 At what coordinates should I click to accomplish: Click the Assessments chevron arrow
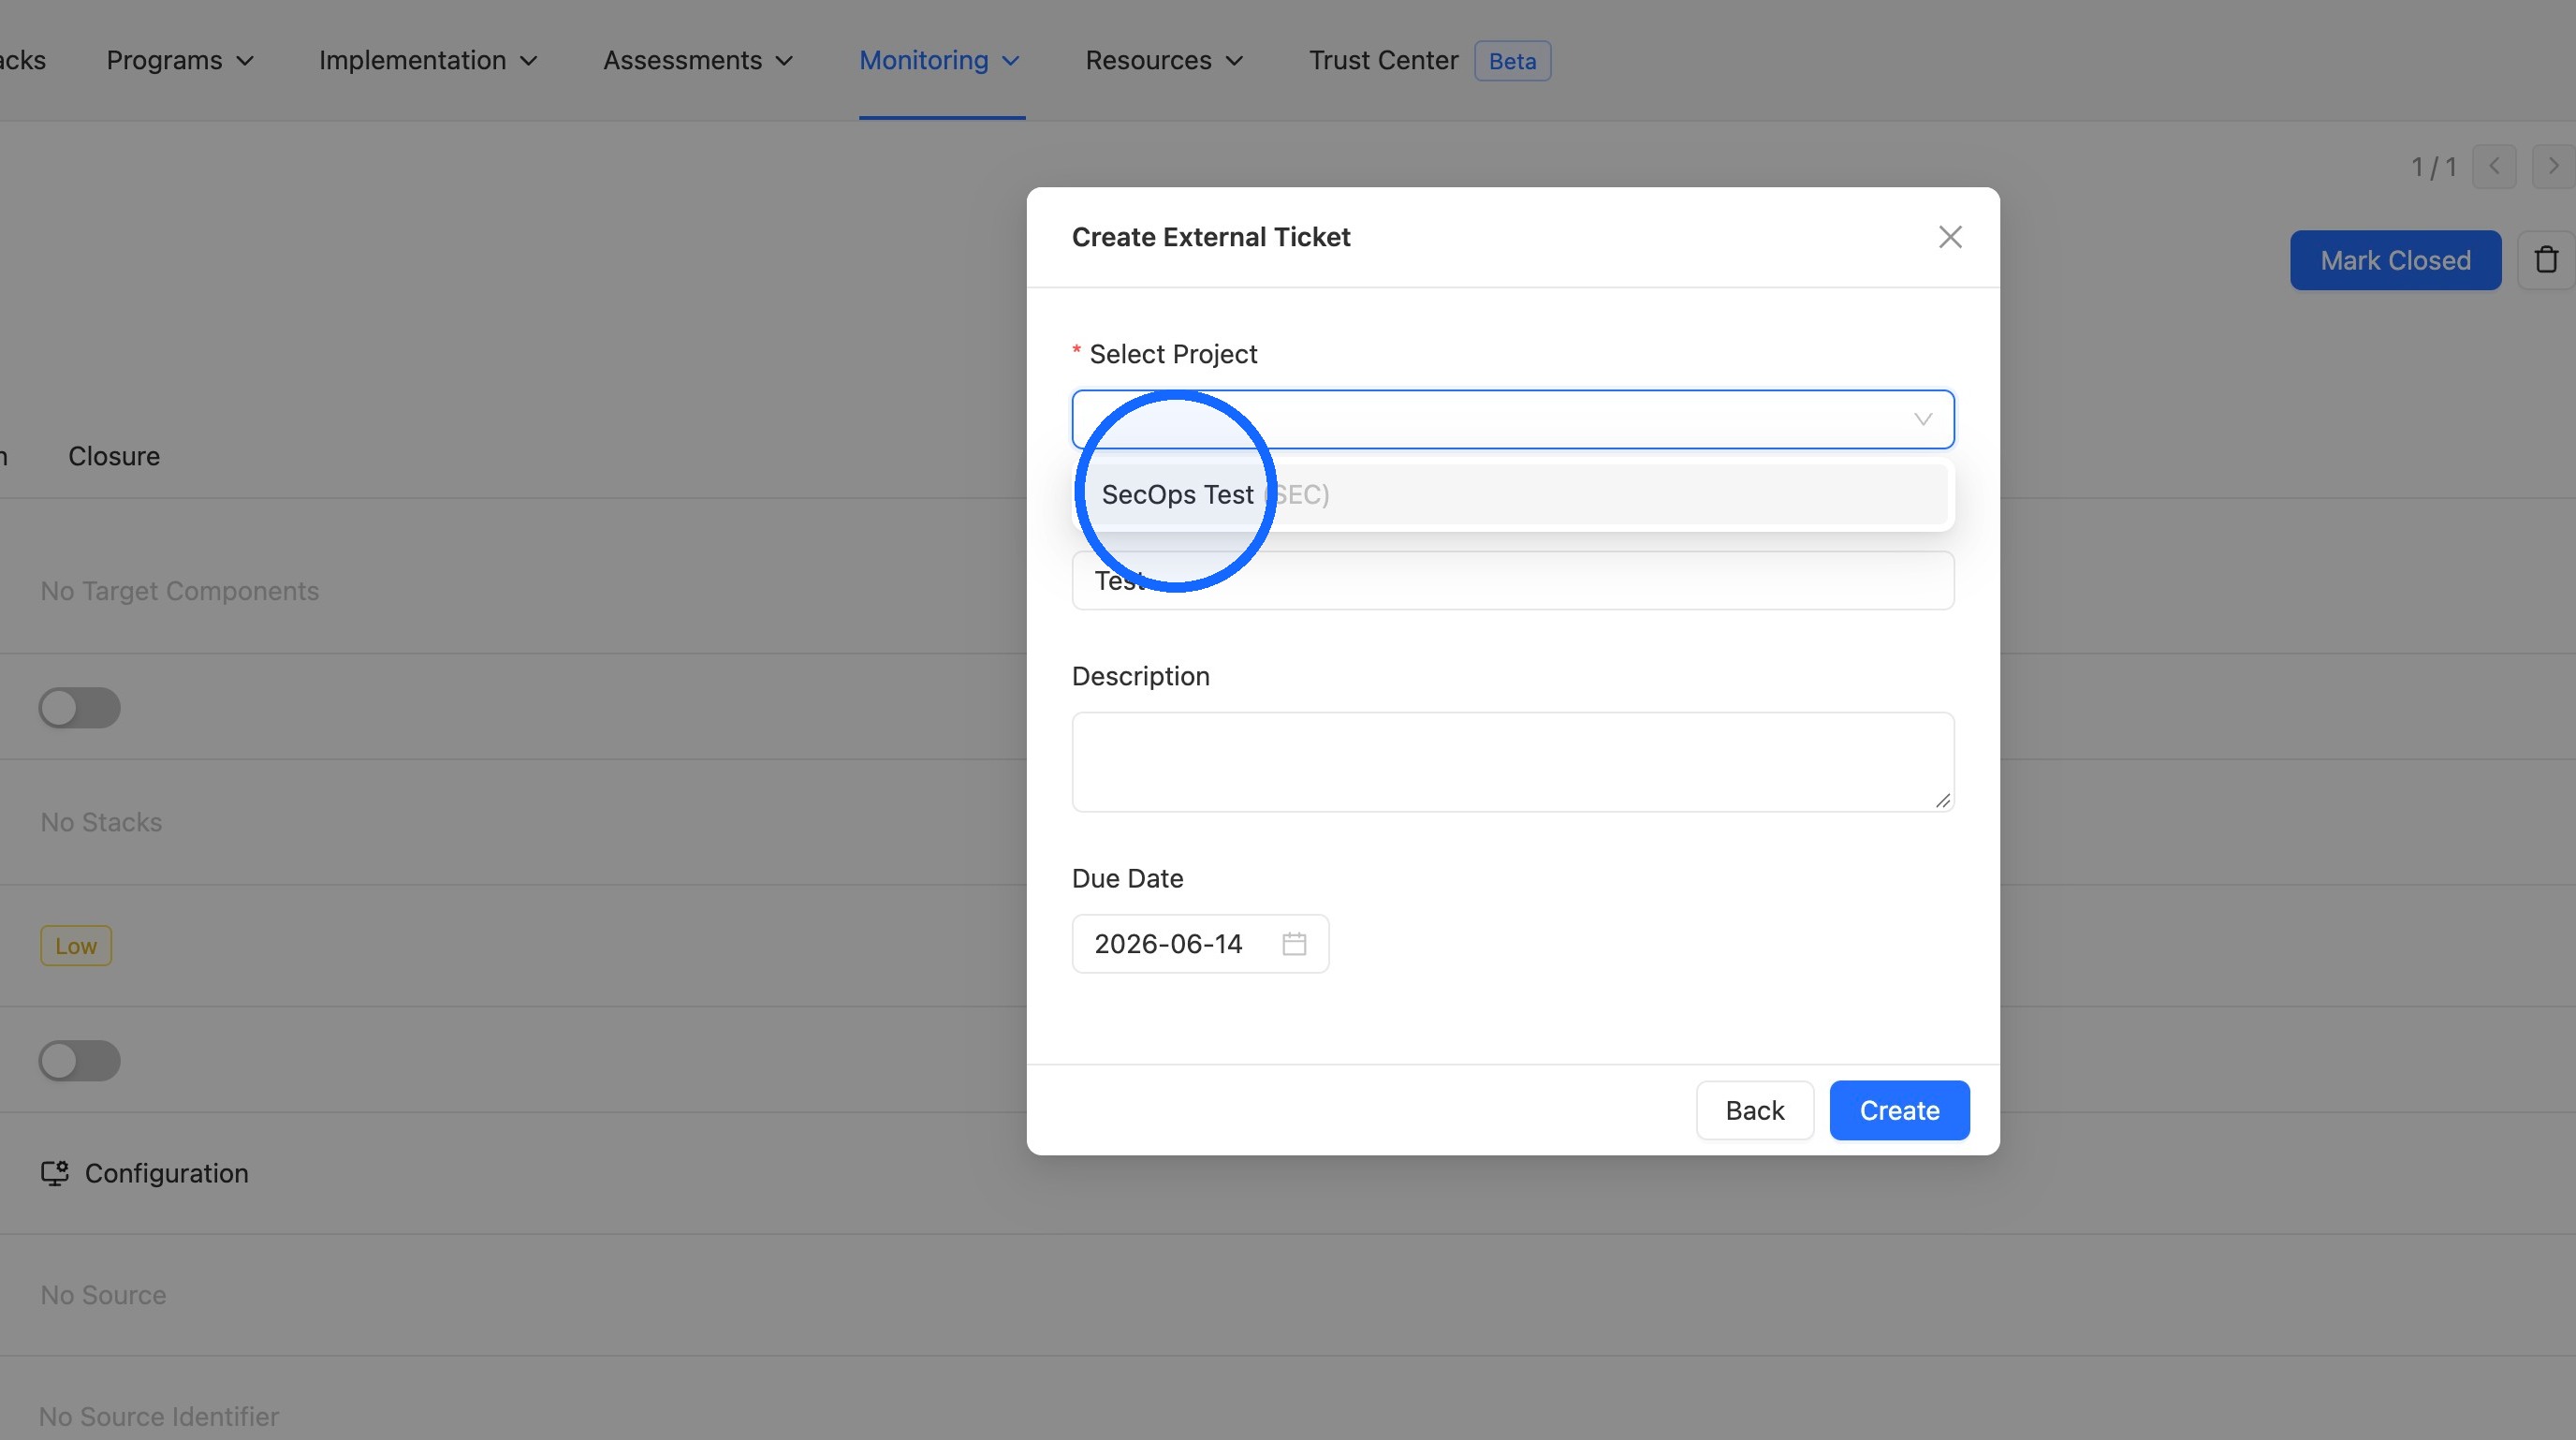(785, 61)
